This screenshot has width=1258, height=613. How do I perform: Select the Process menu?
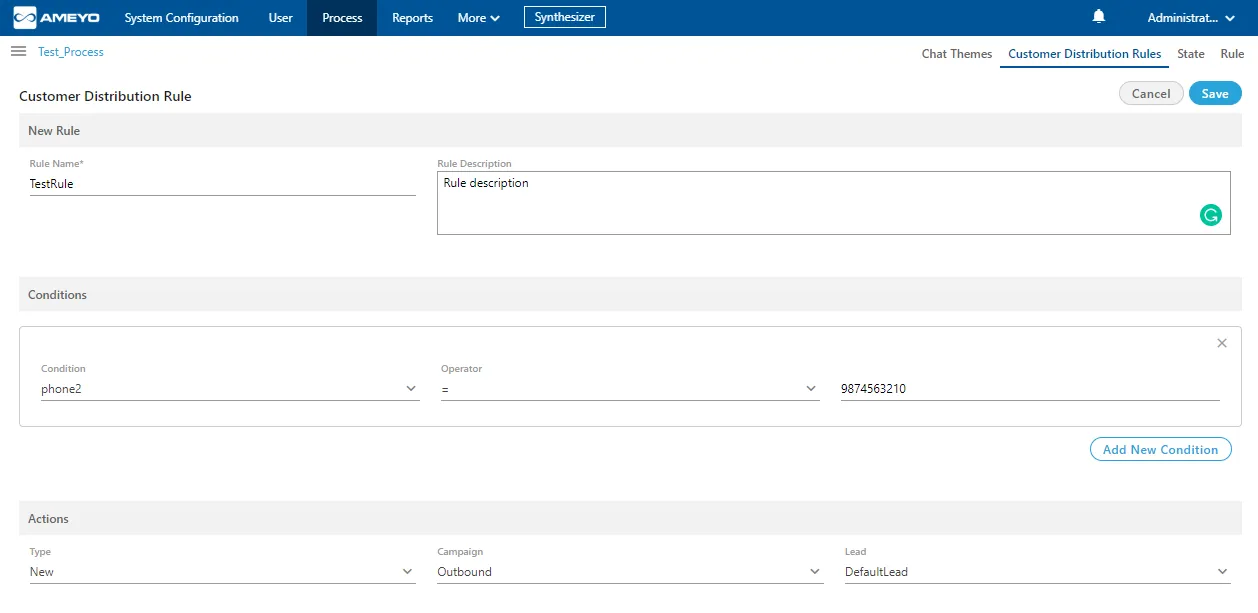[x=342, y=18]
